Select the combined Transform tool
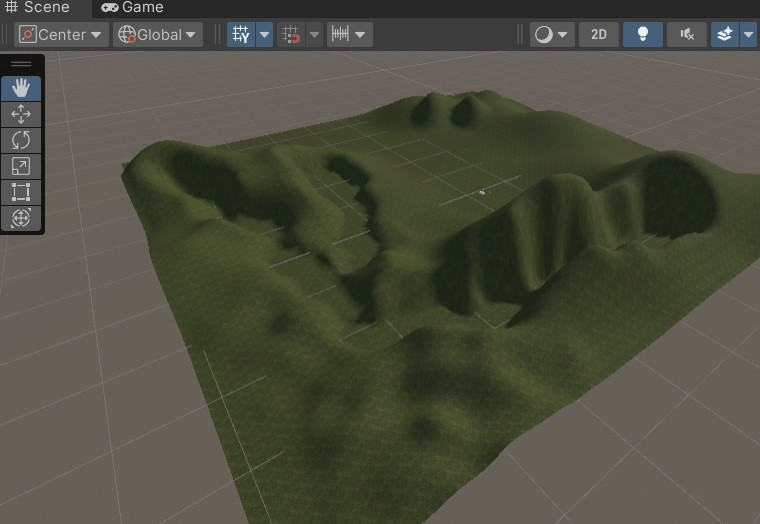Screen dimensions: 760x524 21,218
